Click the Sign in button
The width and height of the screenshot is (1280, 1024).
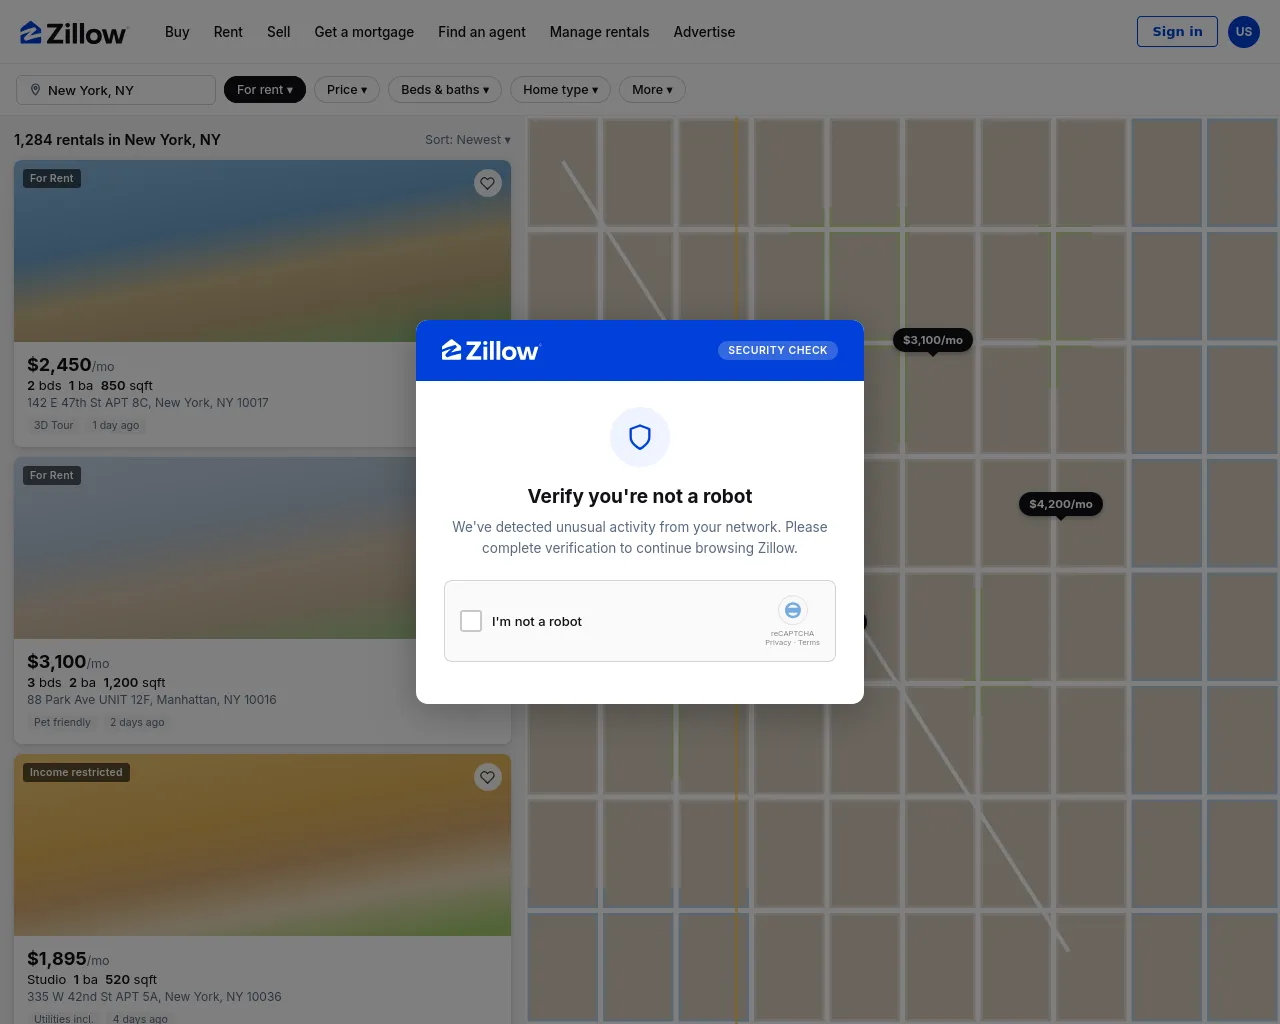coord(1177,31)
